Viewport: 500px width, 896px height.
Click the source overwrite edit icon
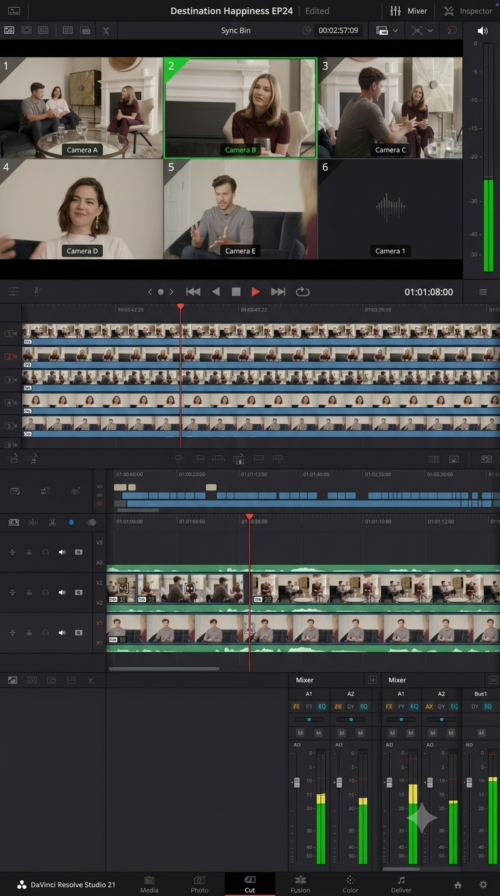point(238,459)
